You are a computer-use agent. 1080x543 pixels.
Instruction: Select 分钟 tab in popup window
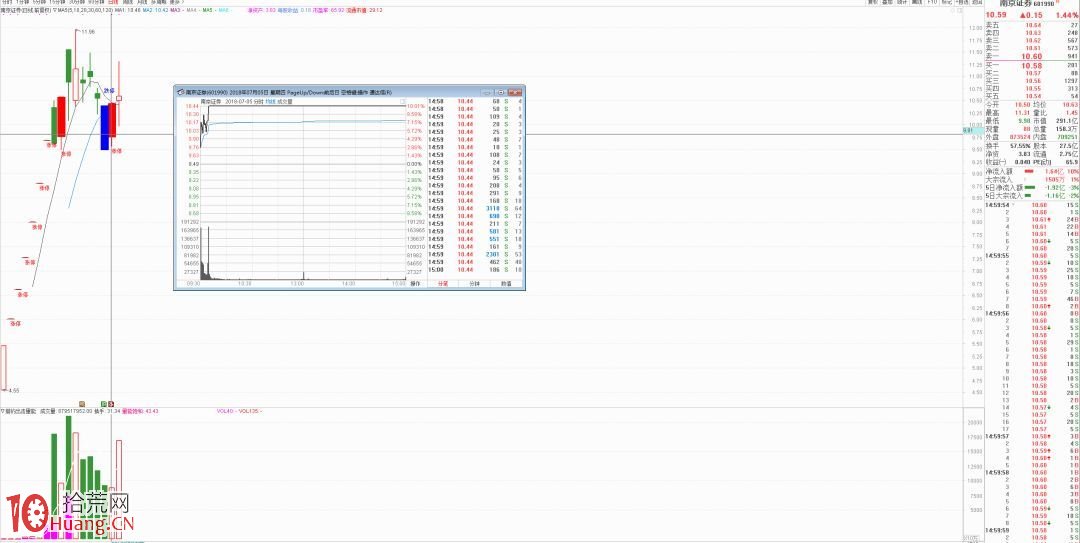pyautogui.click(x=475, y=283)
